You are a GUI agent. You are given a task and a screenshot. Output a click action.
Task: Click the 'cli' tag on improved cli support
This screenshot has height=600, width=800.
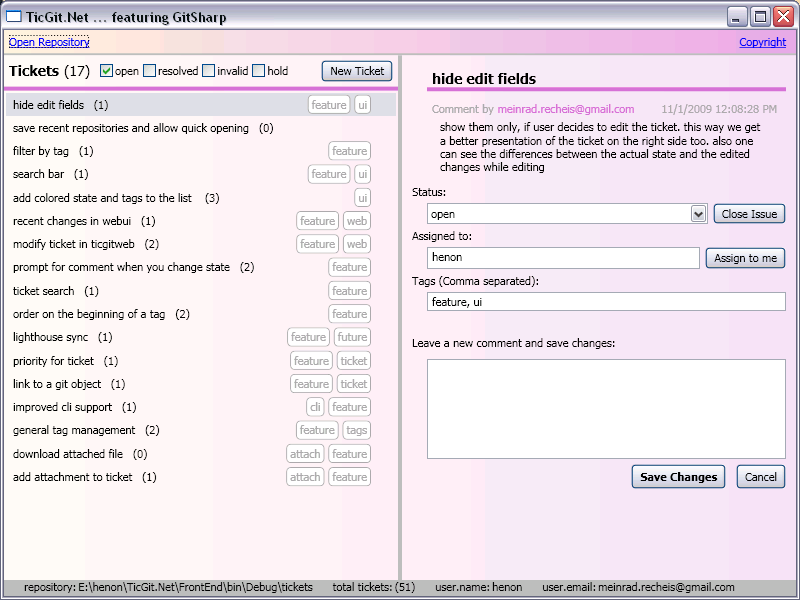315,407
